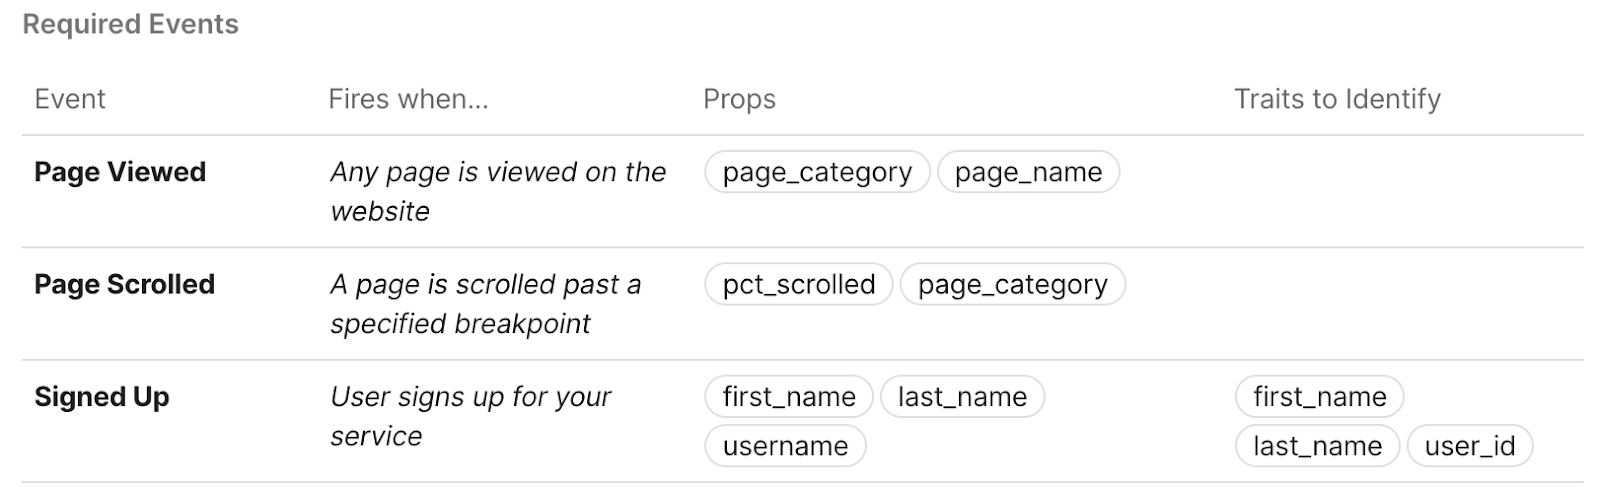Select the Page Scrolled event row
The image size is (1600, 487).
point(802,304)
